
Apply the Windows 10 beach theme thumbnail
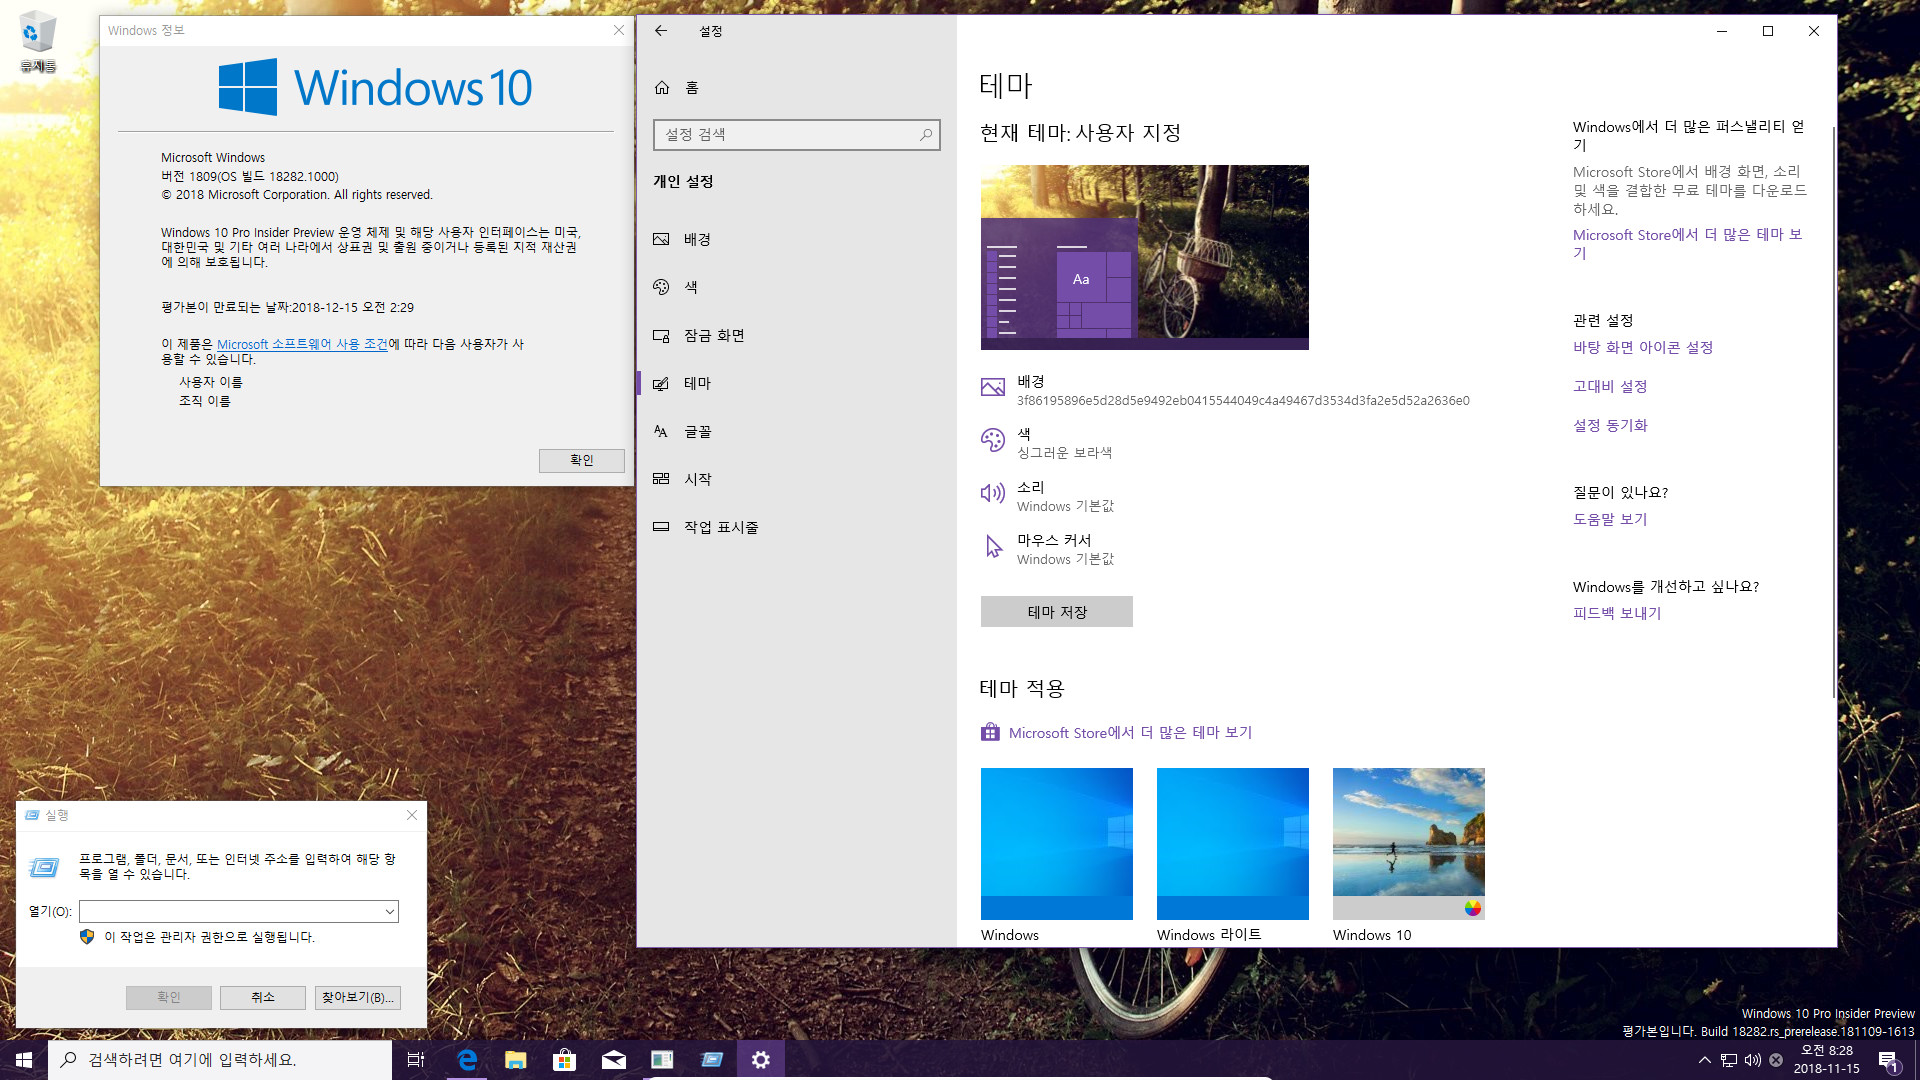[x=1409, y=844]
